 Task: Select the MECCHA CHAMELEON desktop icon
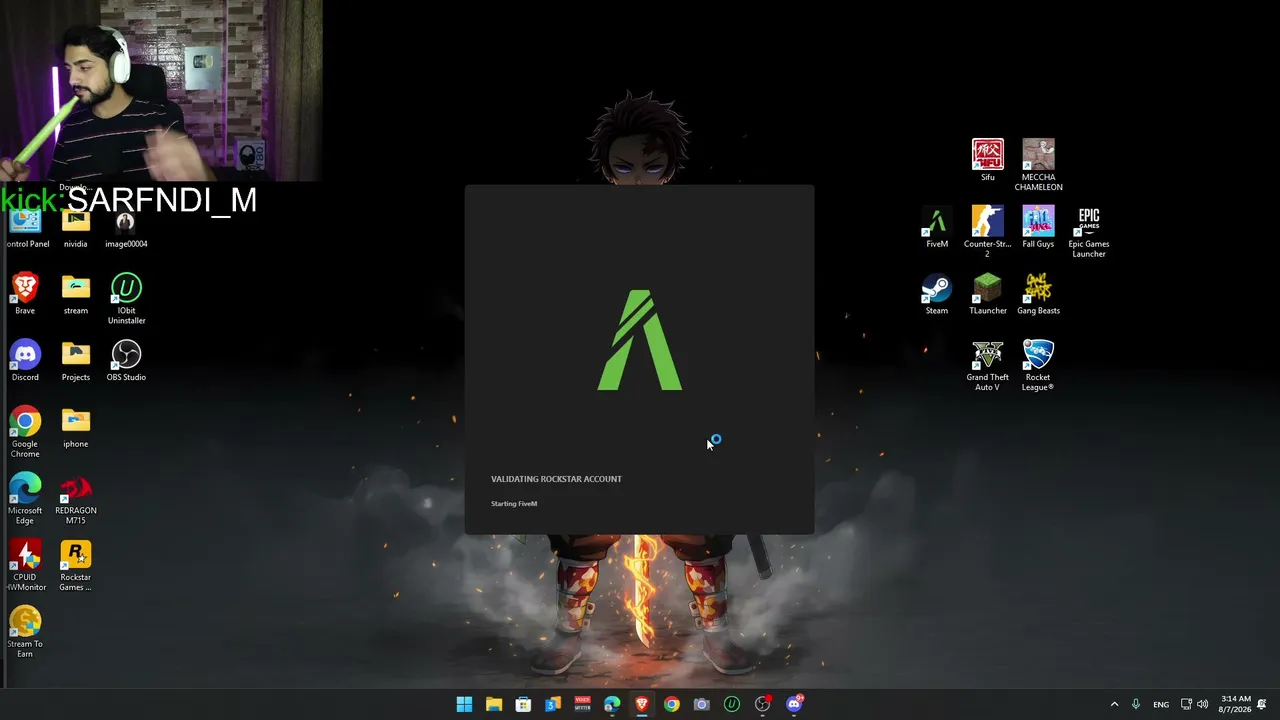coord(1038,165)
